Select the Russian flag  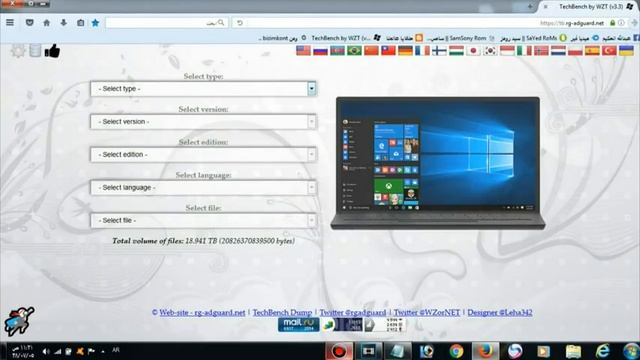click(x=320, y=51)
